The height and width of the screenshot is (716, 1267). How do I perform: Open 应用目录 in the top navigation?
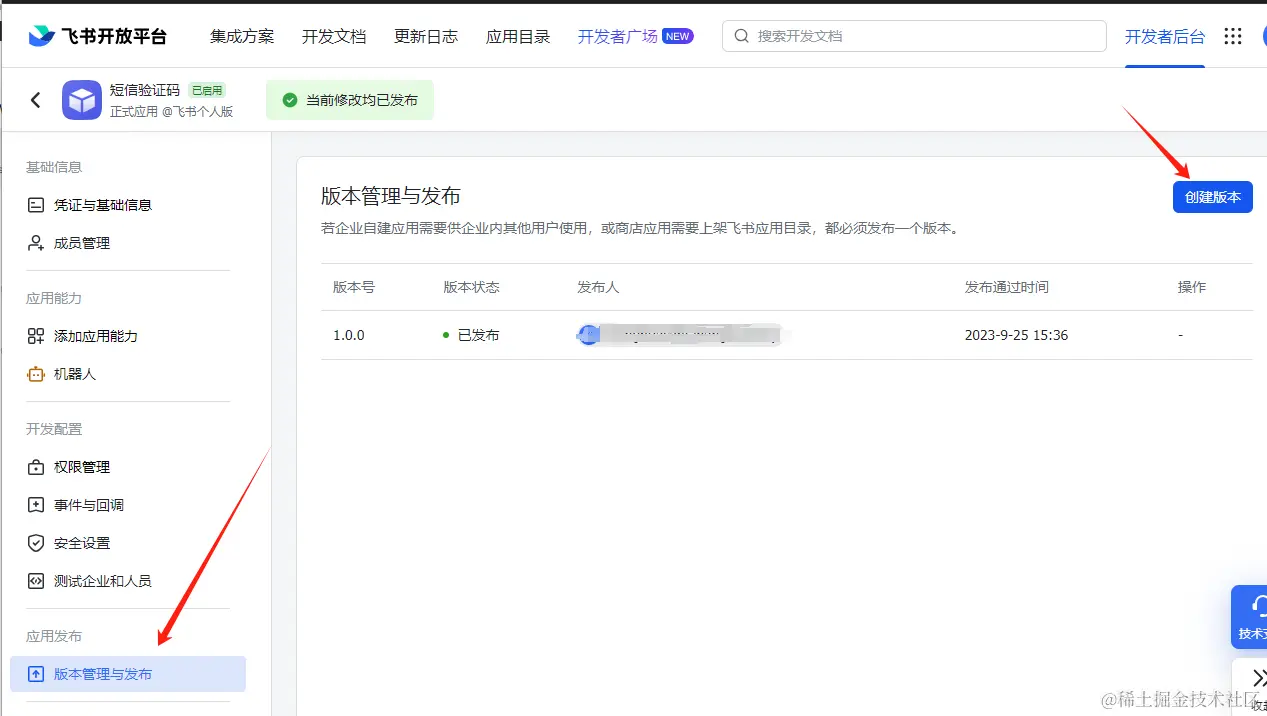click(x=518, y=36)
